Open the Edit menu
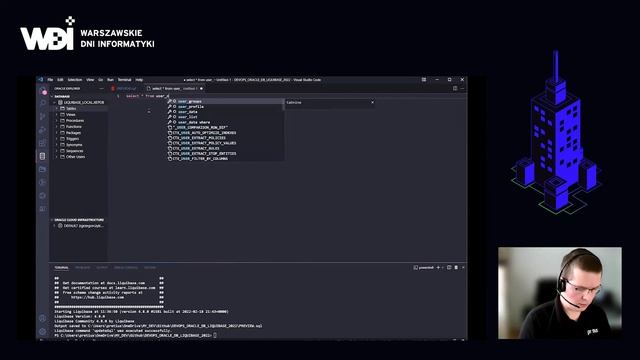640x360 pixels. pos(60,80)
